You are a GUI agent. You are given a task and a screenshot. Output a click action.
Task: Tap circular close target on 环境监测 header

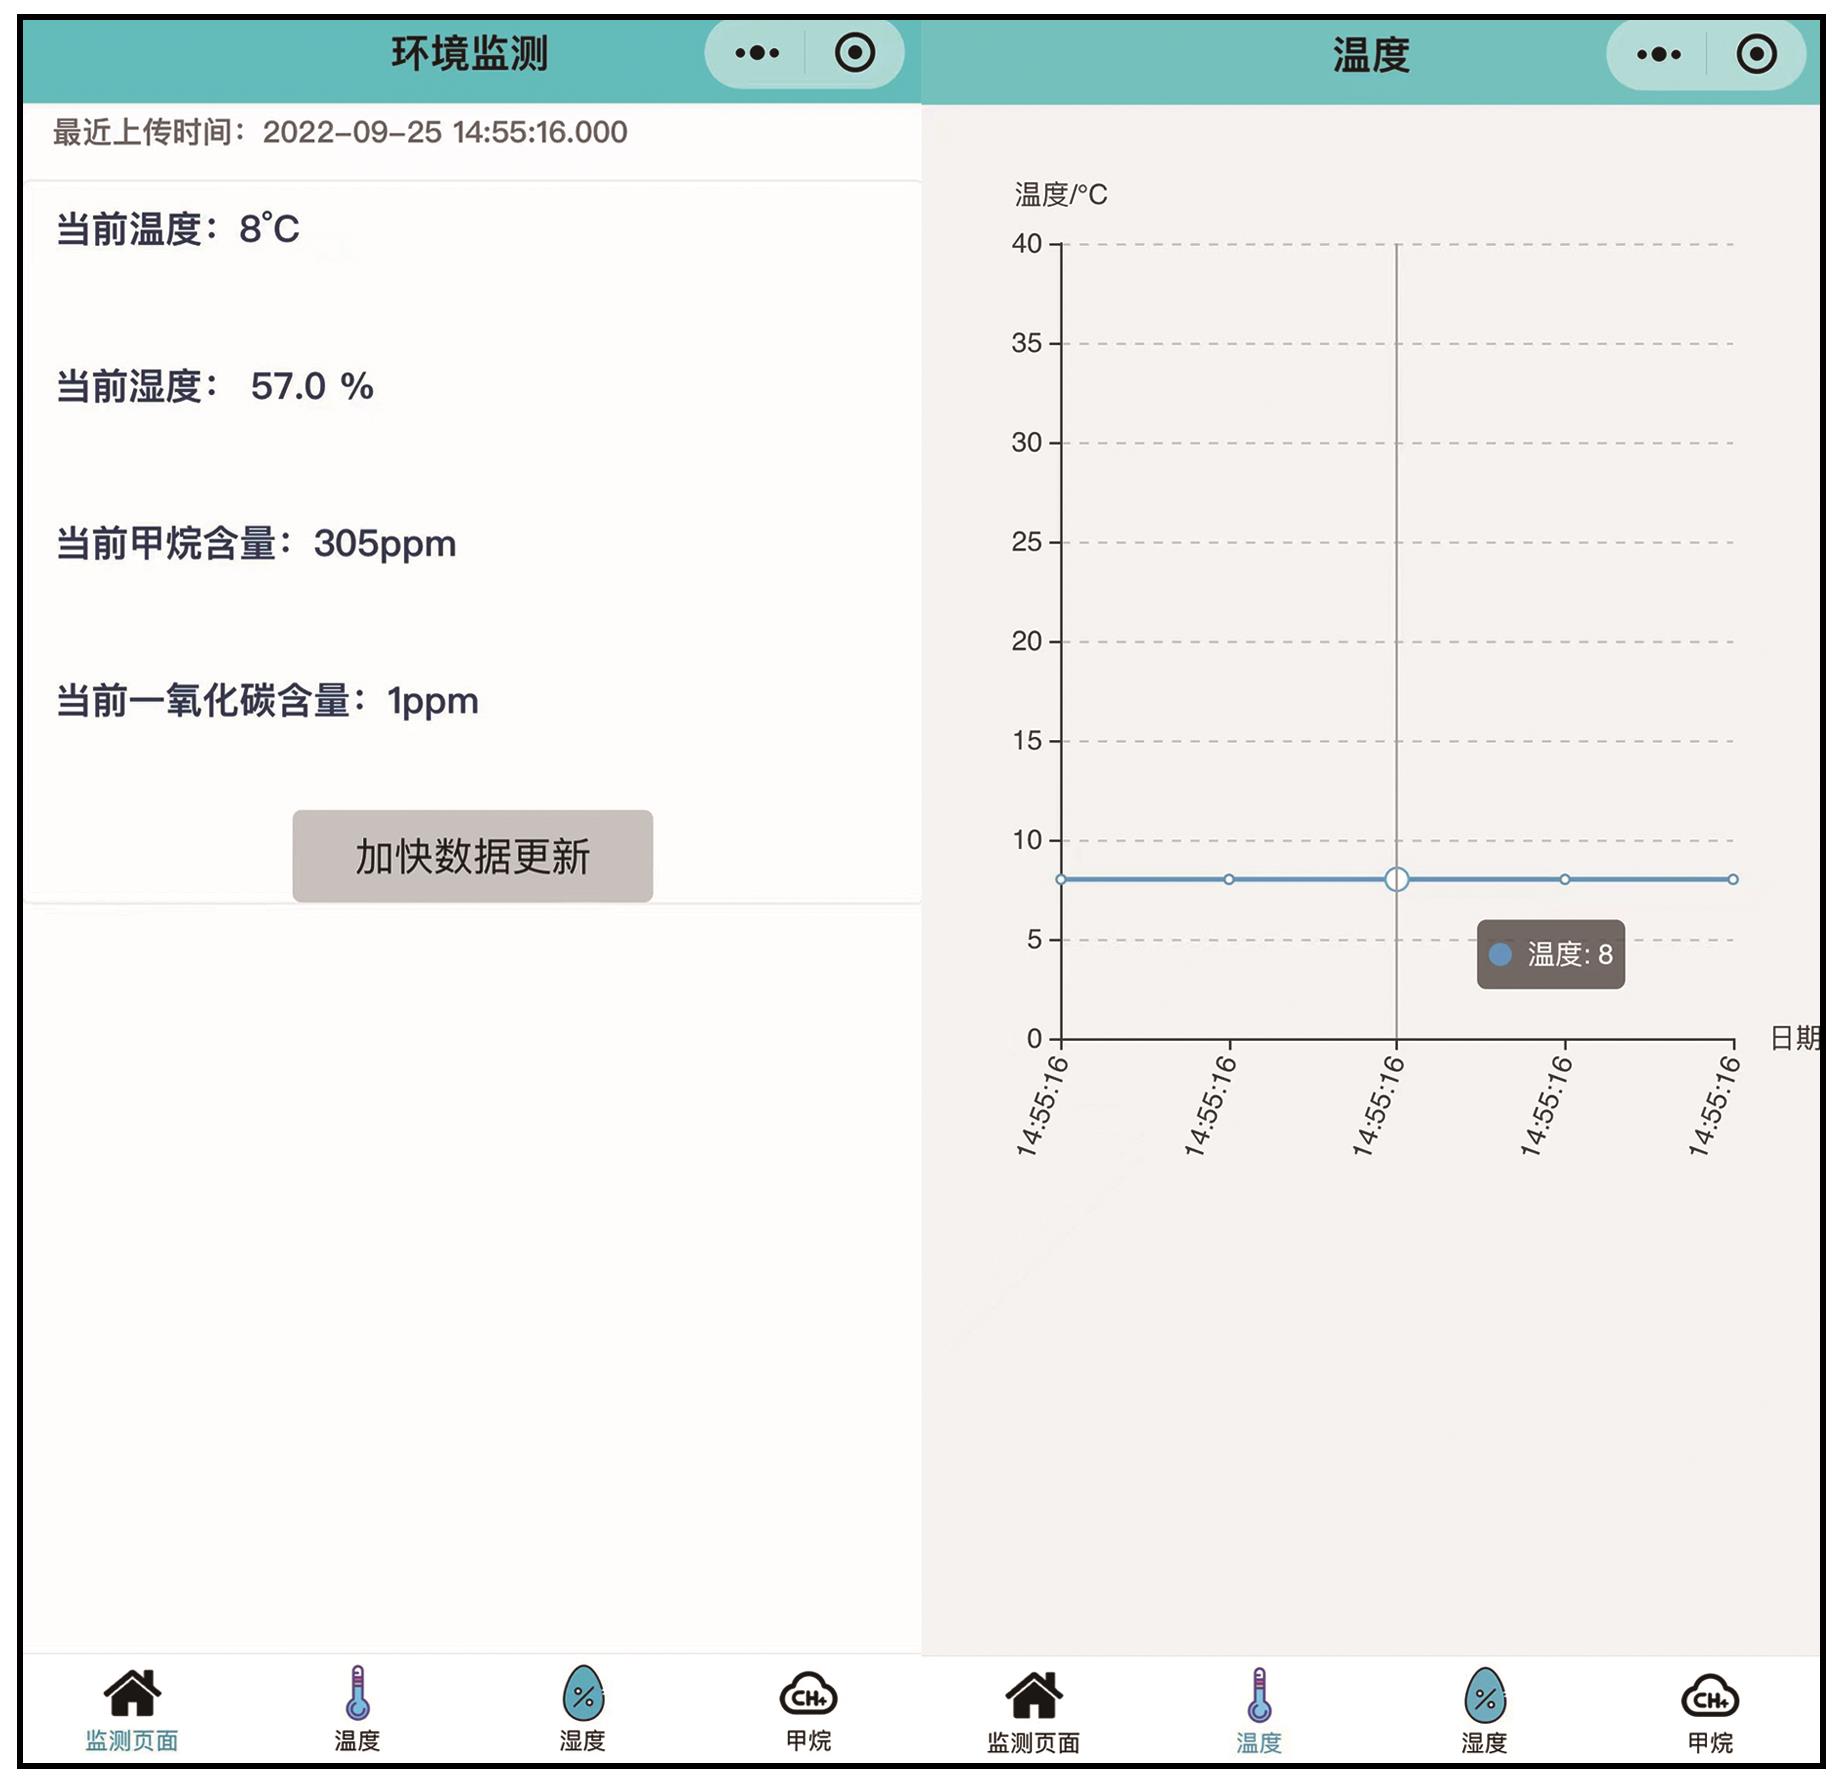(x=855, y=53)
